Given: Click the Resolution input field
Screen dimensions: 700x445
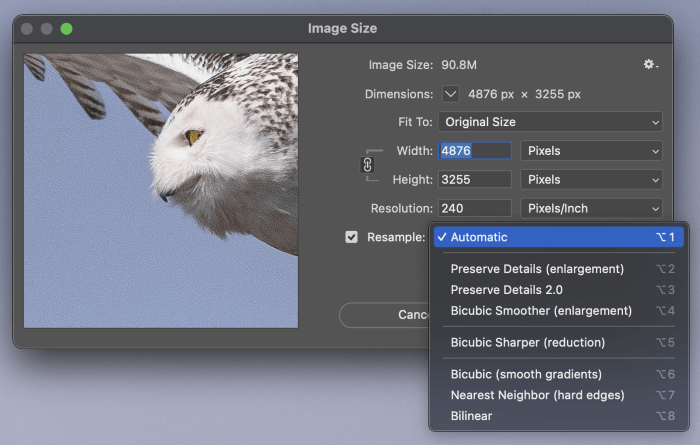Looking at the screenshot, I should [x=475, y=209].
